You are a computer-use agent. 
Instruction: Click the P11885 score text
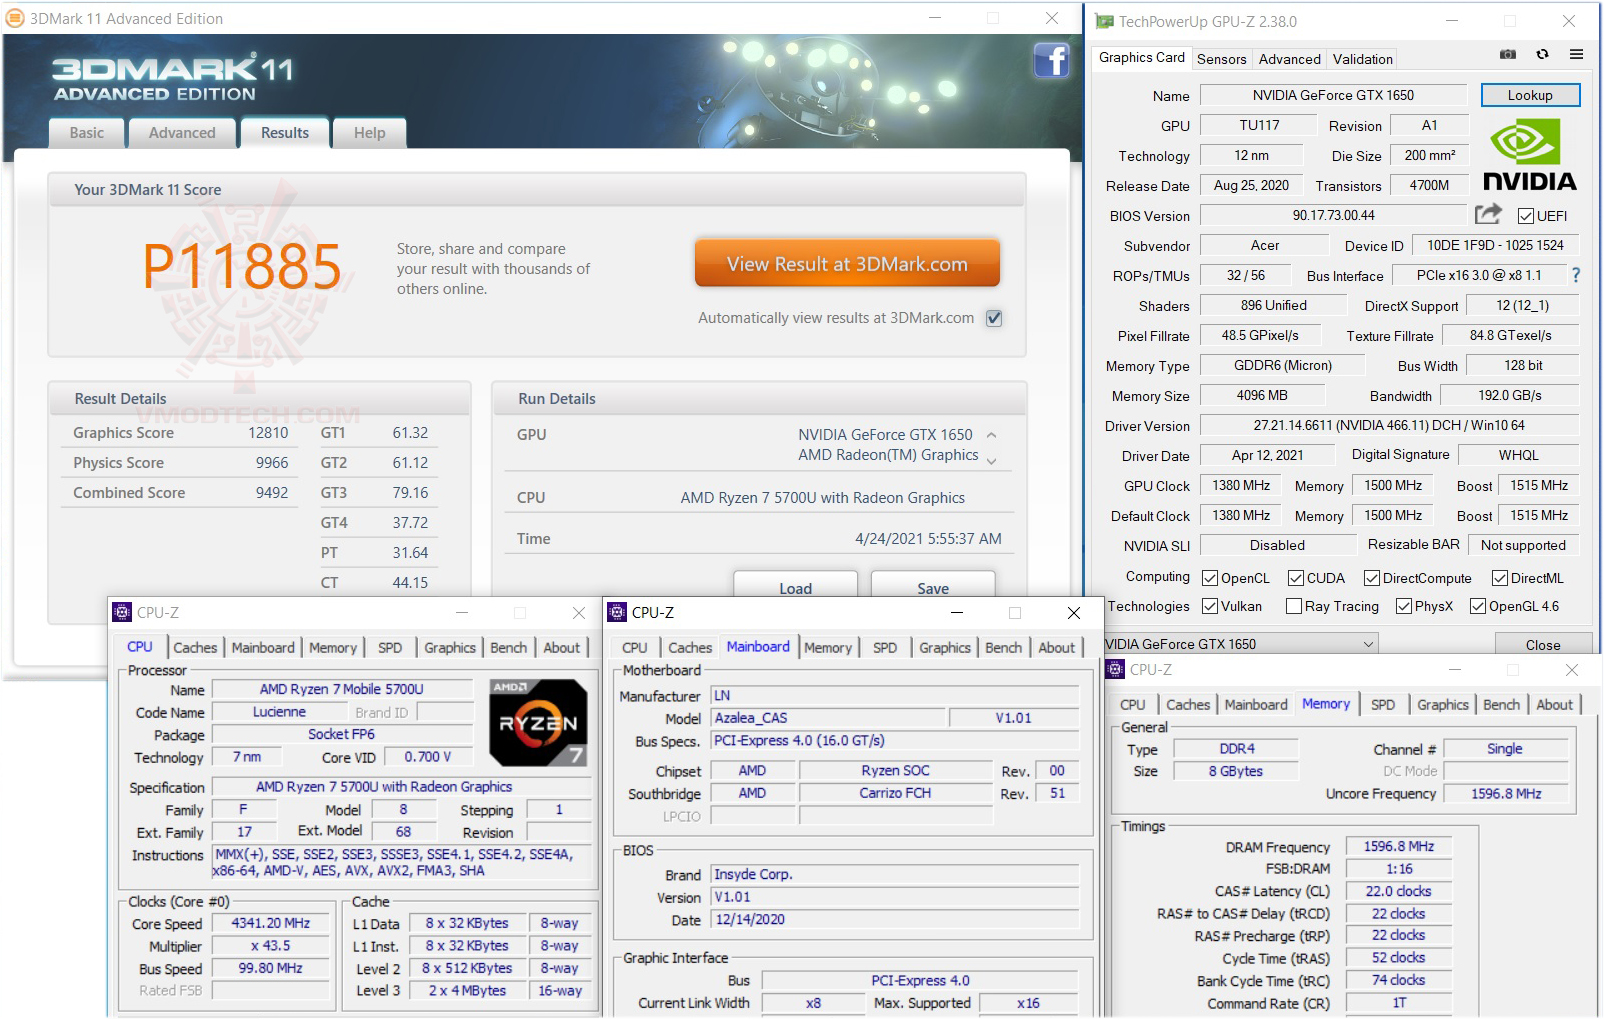(x=242, y=266)
